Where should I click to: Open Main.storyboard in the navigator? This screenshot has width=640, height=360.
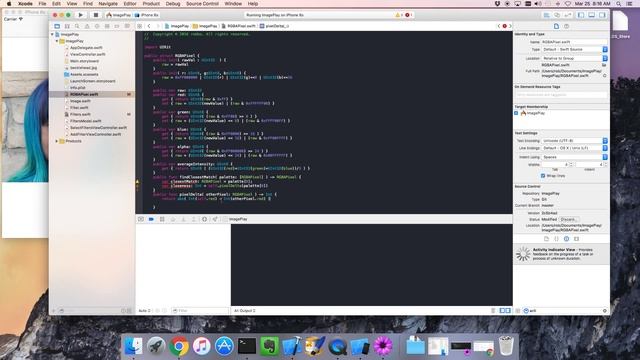click(84, 61)
